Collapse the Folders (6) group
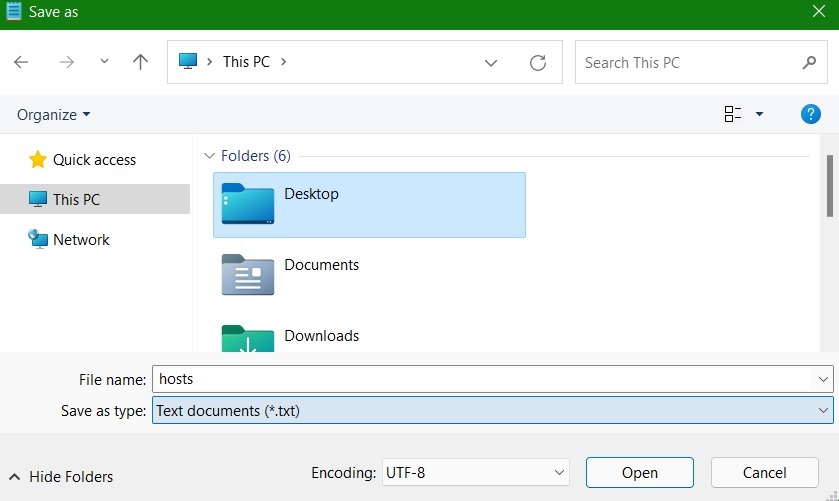 (209, 156)
